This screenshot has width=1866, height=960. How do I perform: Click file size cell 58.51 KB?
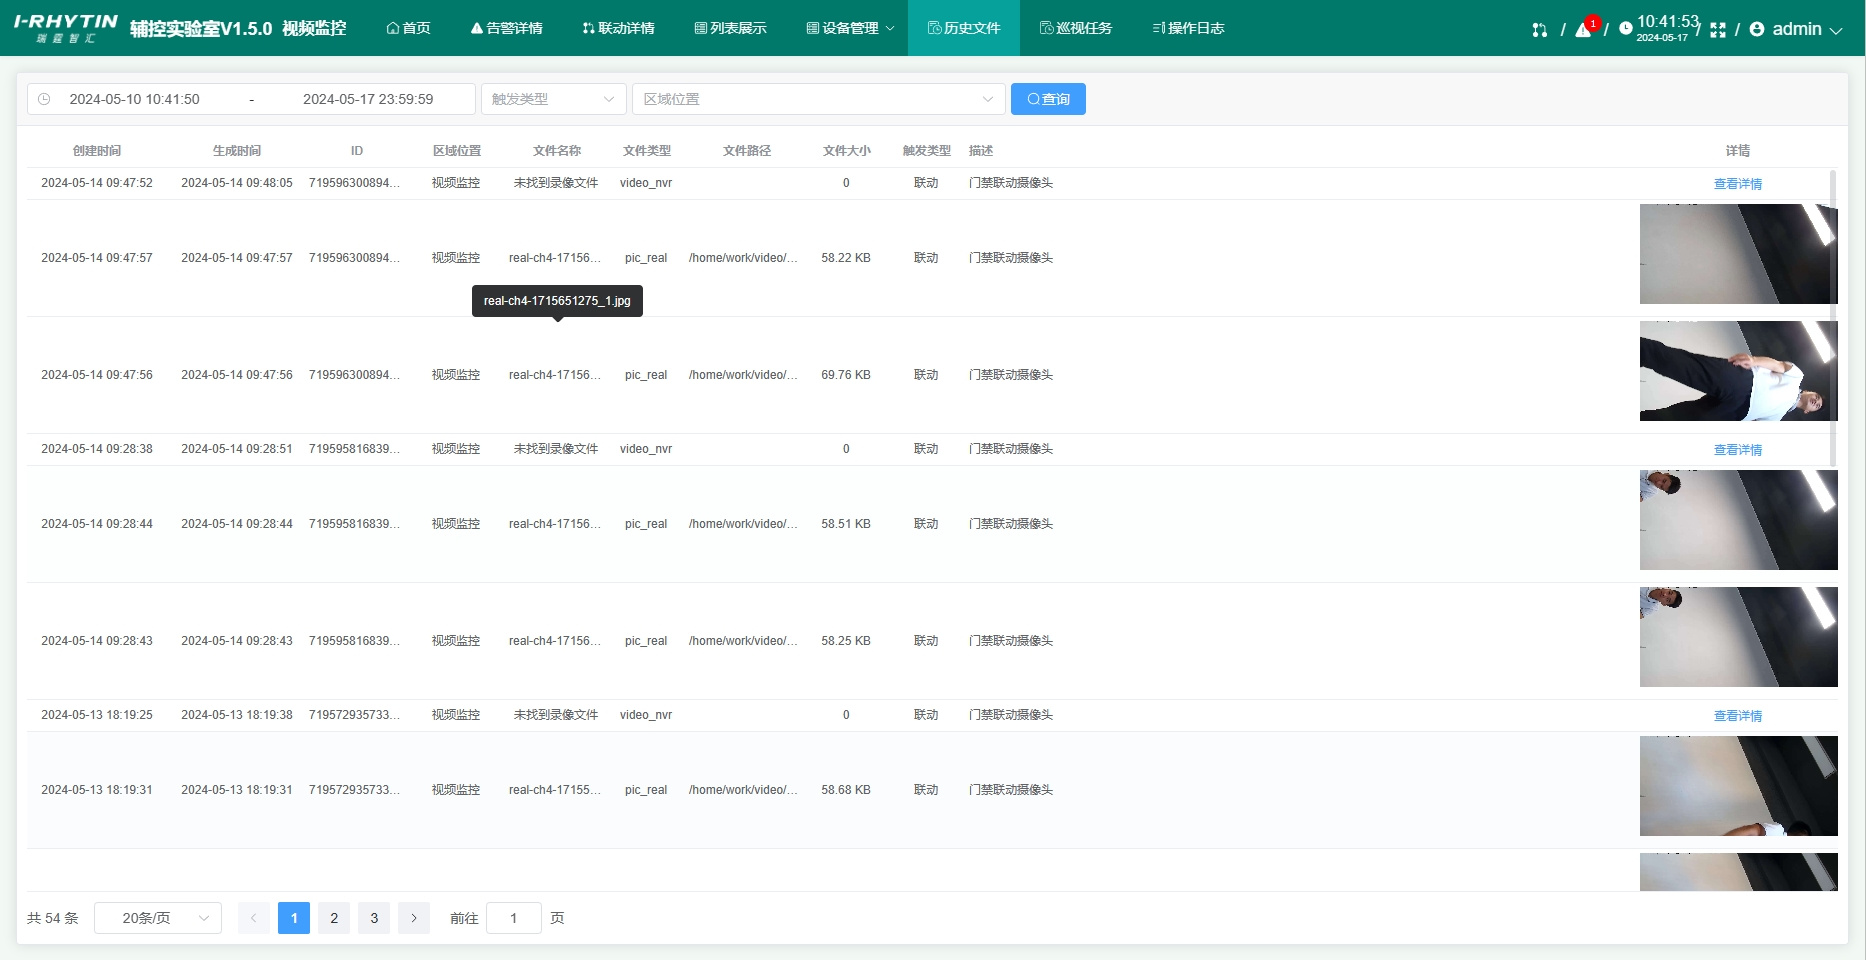846,524
